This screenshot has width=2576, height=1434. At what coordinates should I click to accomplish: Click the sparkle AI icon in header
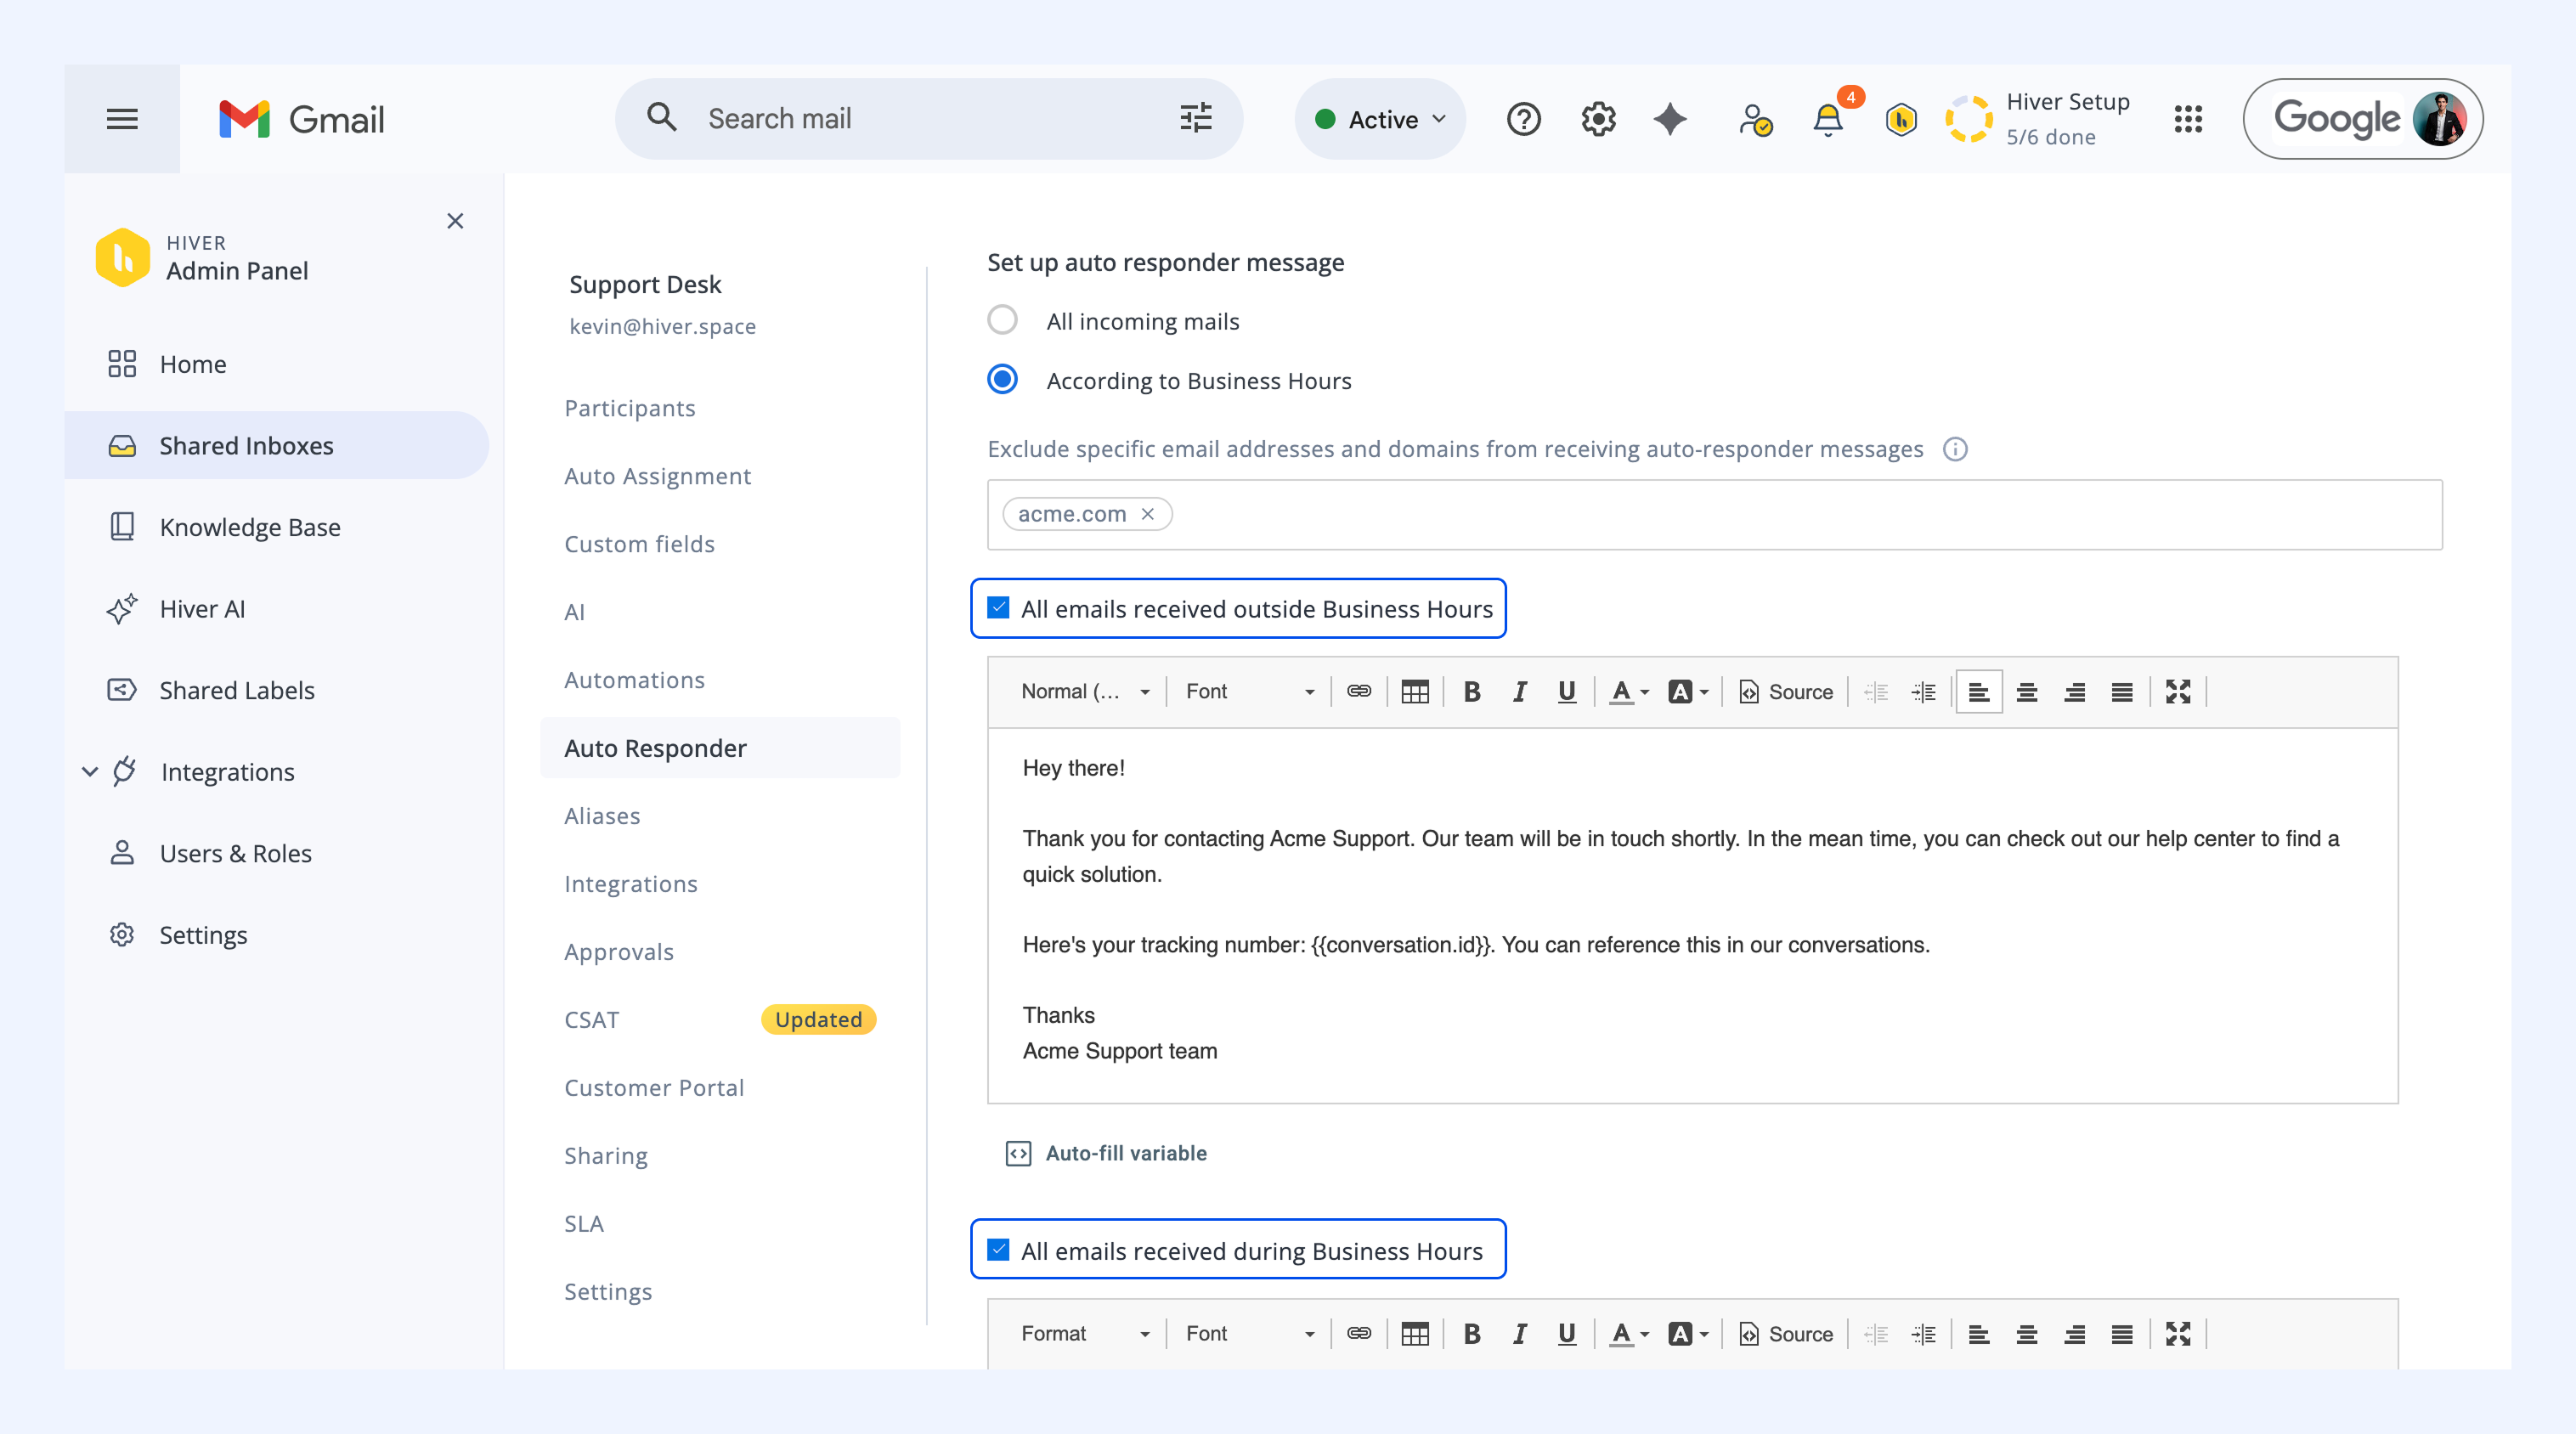[1670, 119]
